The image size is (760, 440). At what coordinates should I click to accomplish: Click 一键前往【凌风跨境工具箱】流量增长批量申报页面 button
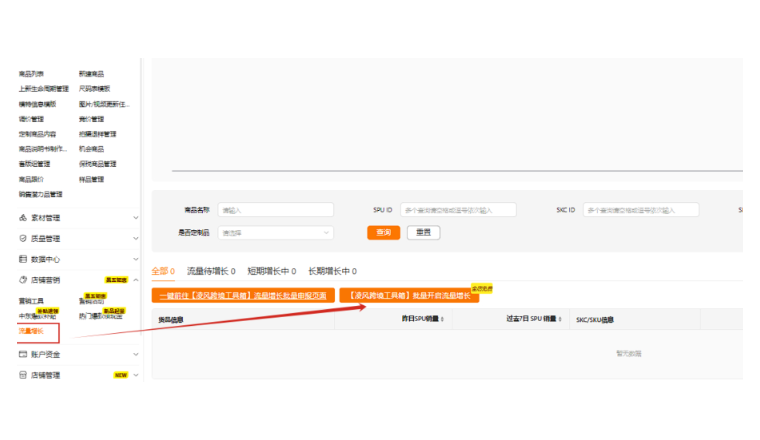[243, 295]
